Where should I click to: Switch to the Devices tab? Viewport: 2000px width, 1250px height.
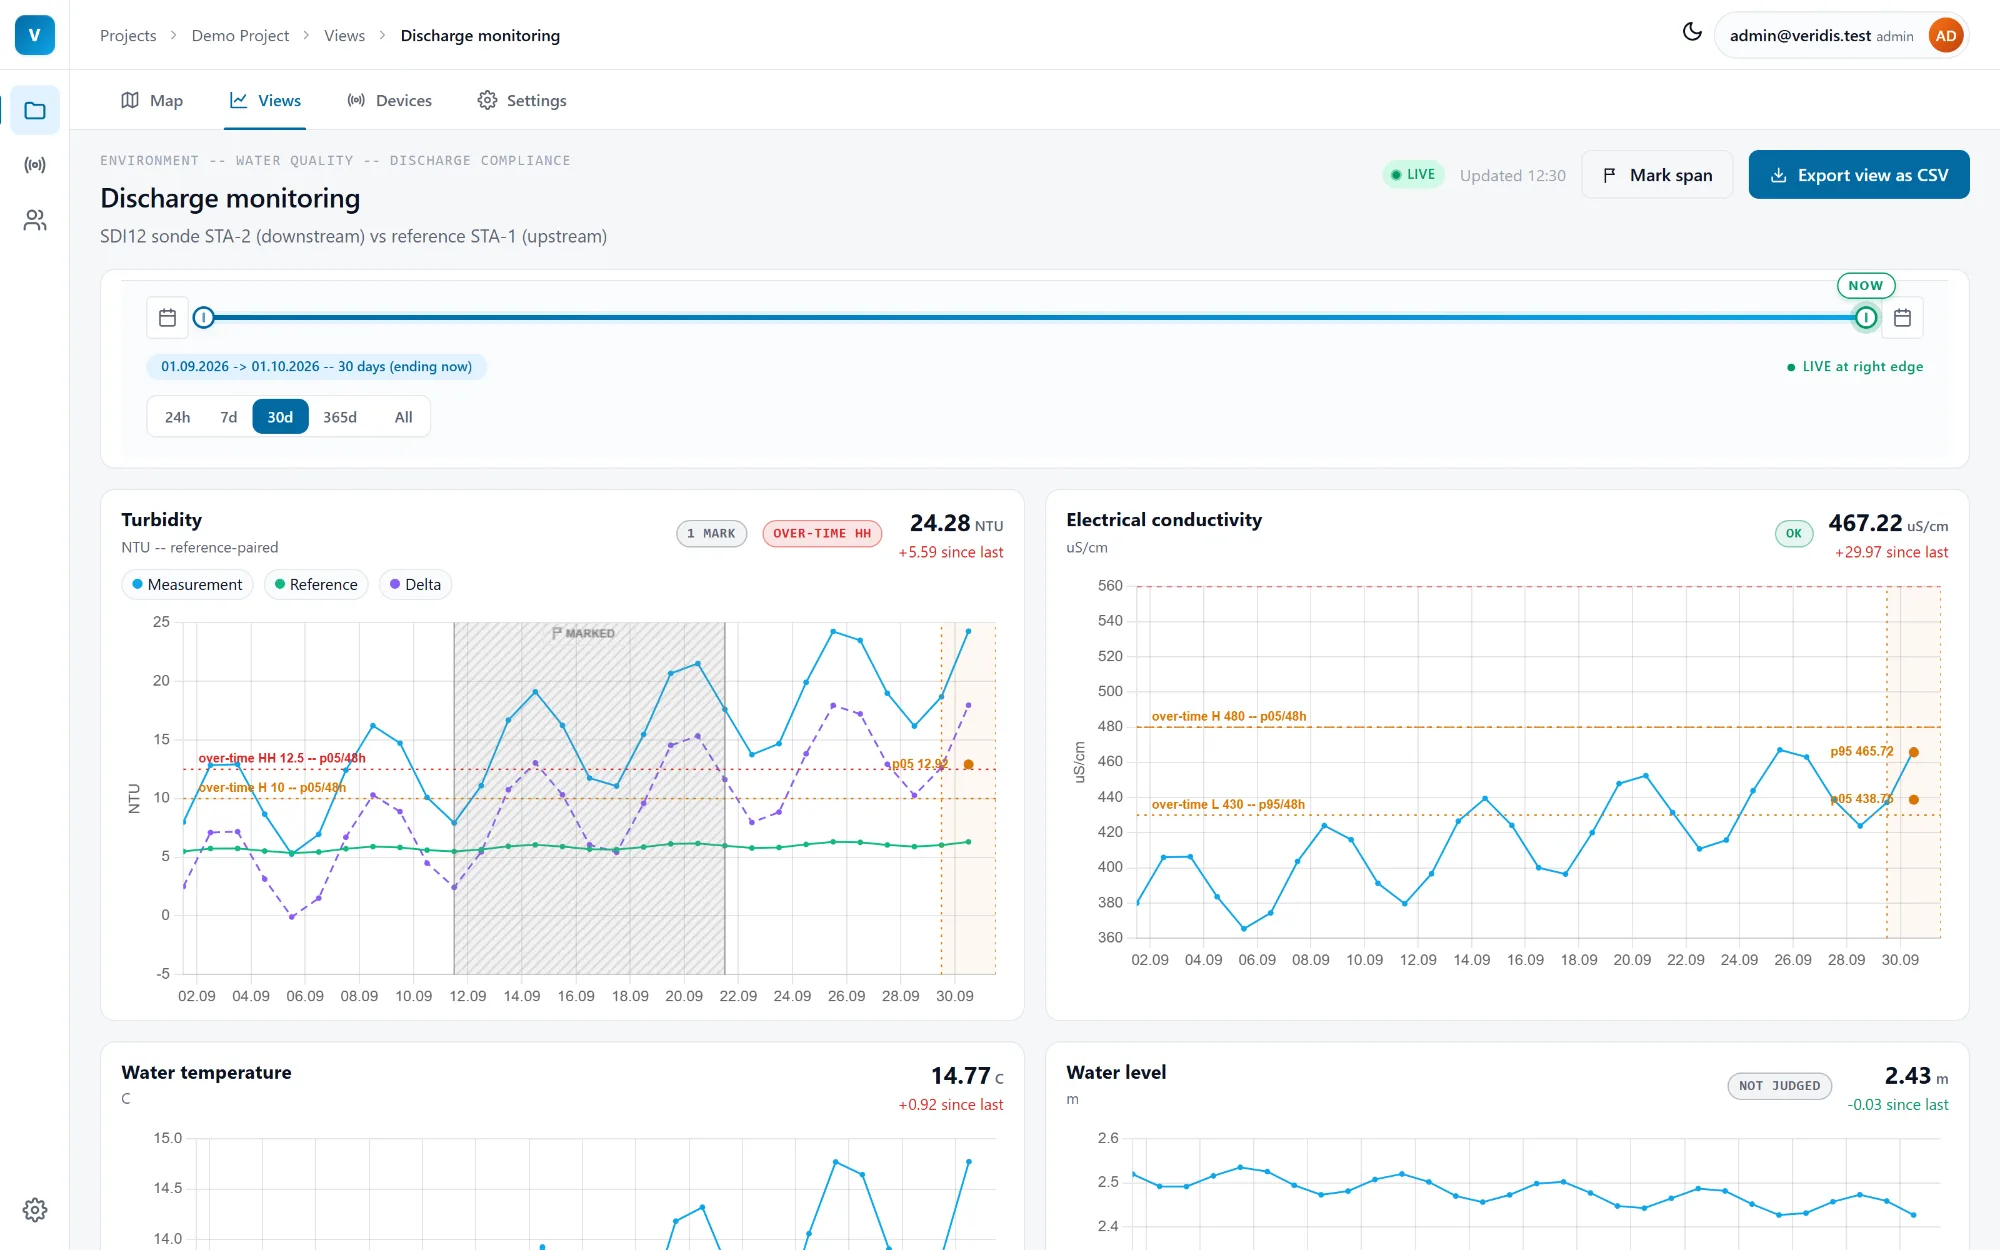point(389,100)
